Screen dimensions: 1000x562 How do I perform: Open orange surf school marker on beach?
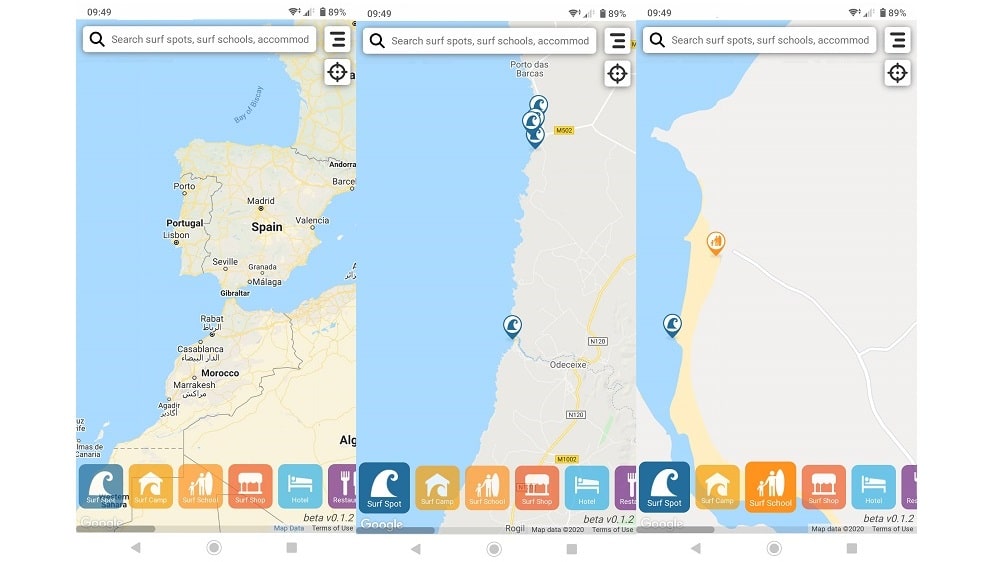716,243
